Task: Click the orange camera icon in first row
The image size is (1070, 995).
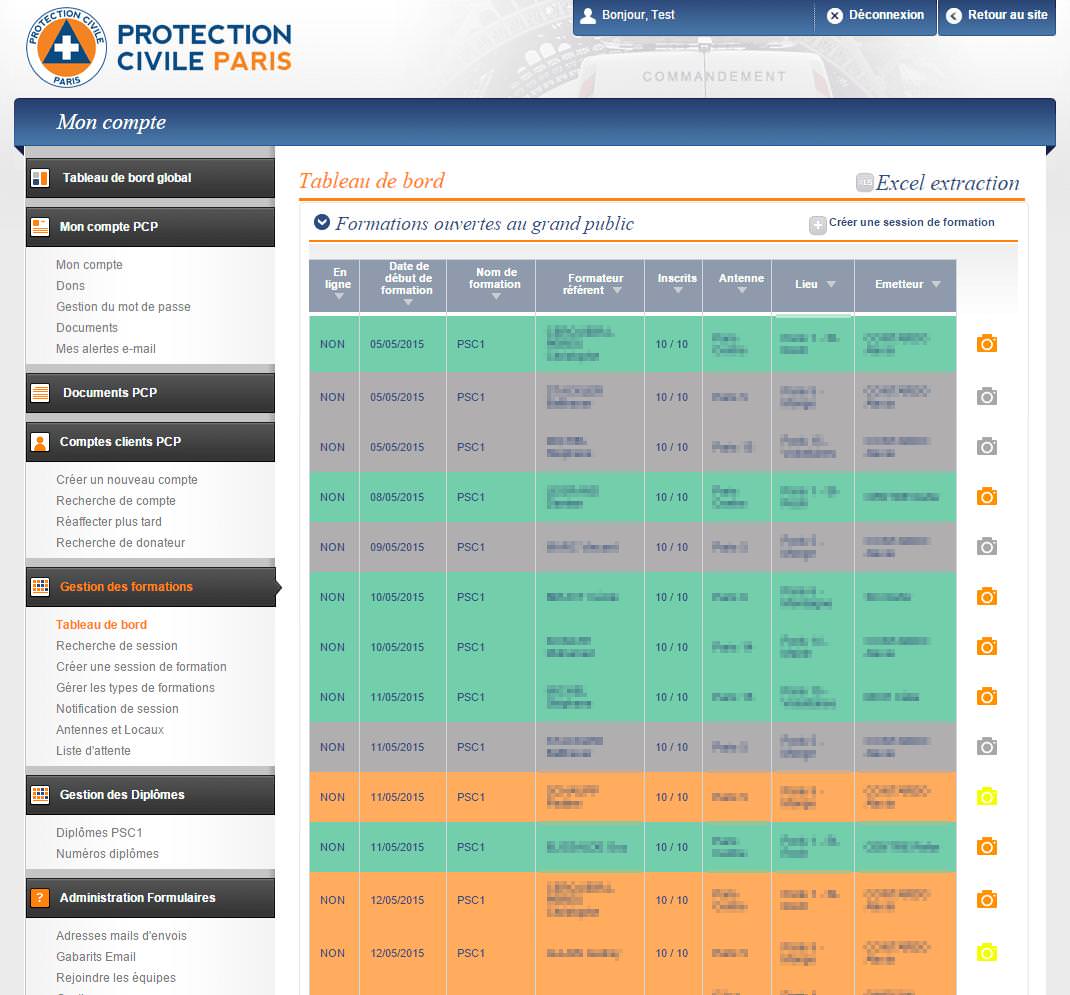Action: point(986,344)
